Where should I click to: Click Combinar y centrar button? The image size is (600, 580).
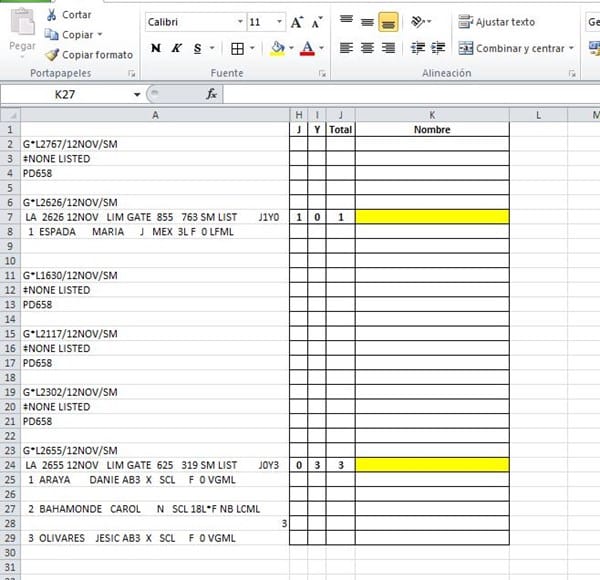(511, 49)
